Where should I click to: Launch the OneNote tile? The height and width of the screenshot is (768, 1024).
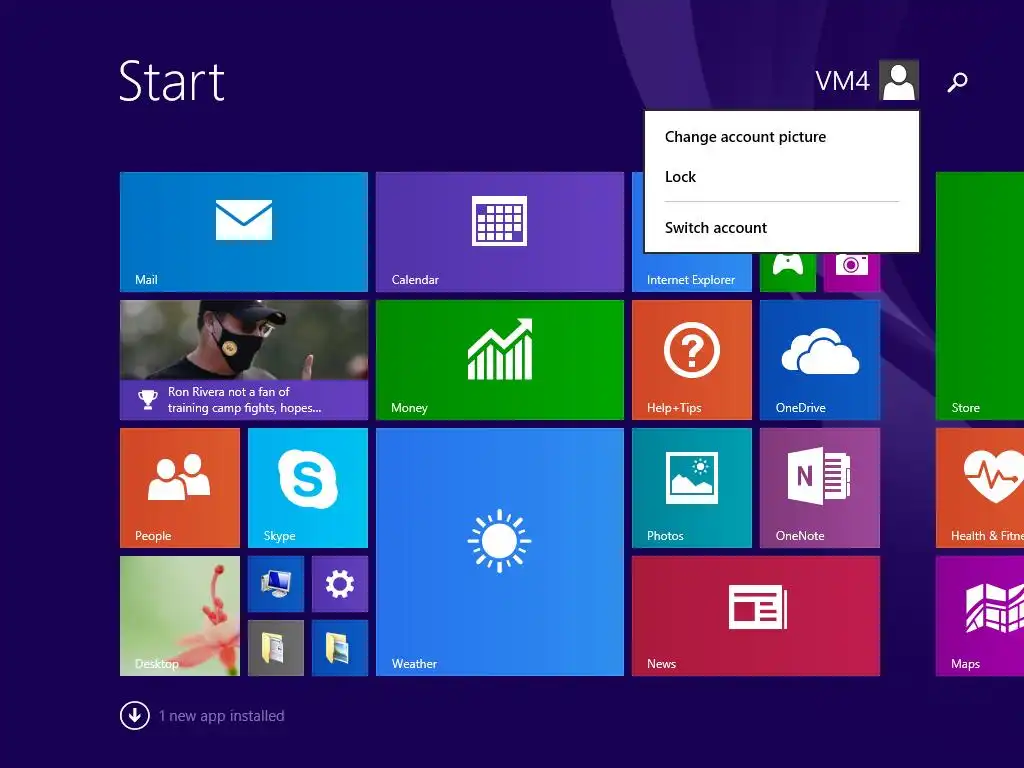tap(820, 488)
